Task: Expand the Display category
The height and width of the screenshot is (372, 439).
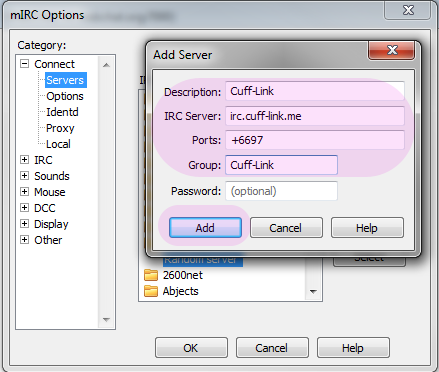Action: (x=24, y=224)
